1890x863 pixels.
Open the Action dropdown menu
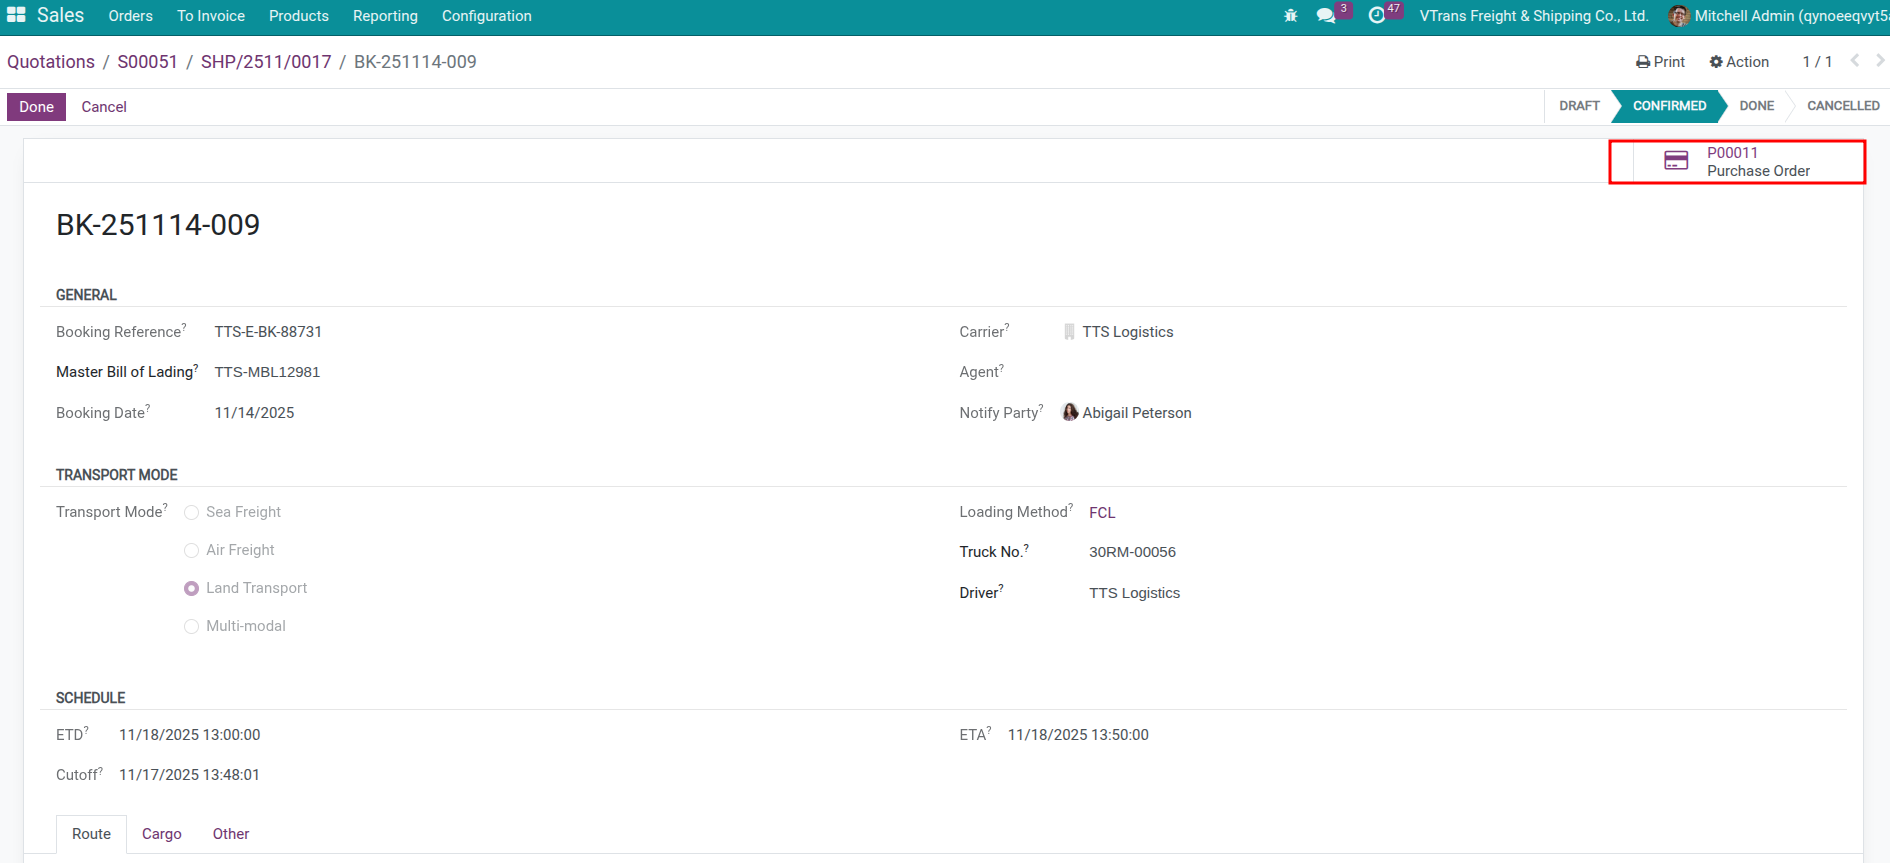[x=1739, y=62]
